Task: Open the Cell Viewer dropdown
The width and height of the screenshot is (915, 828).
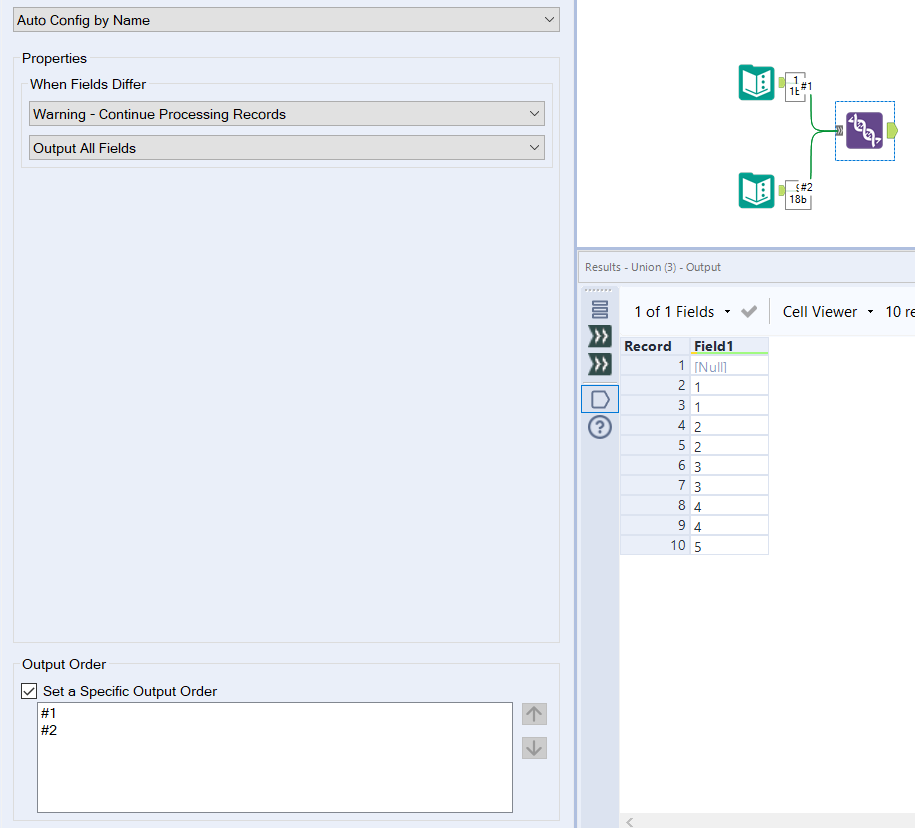Action: [x=868, y=311]
